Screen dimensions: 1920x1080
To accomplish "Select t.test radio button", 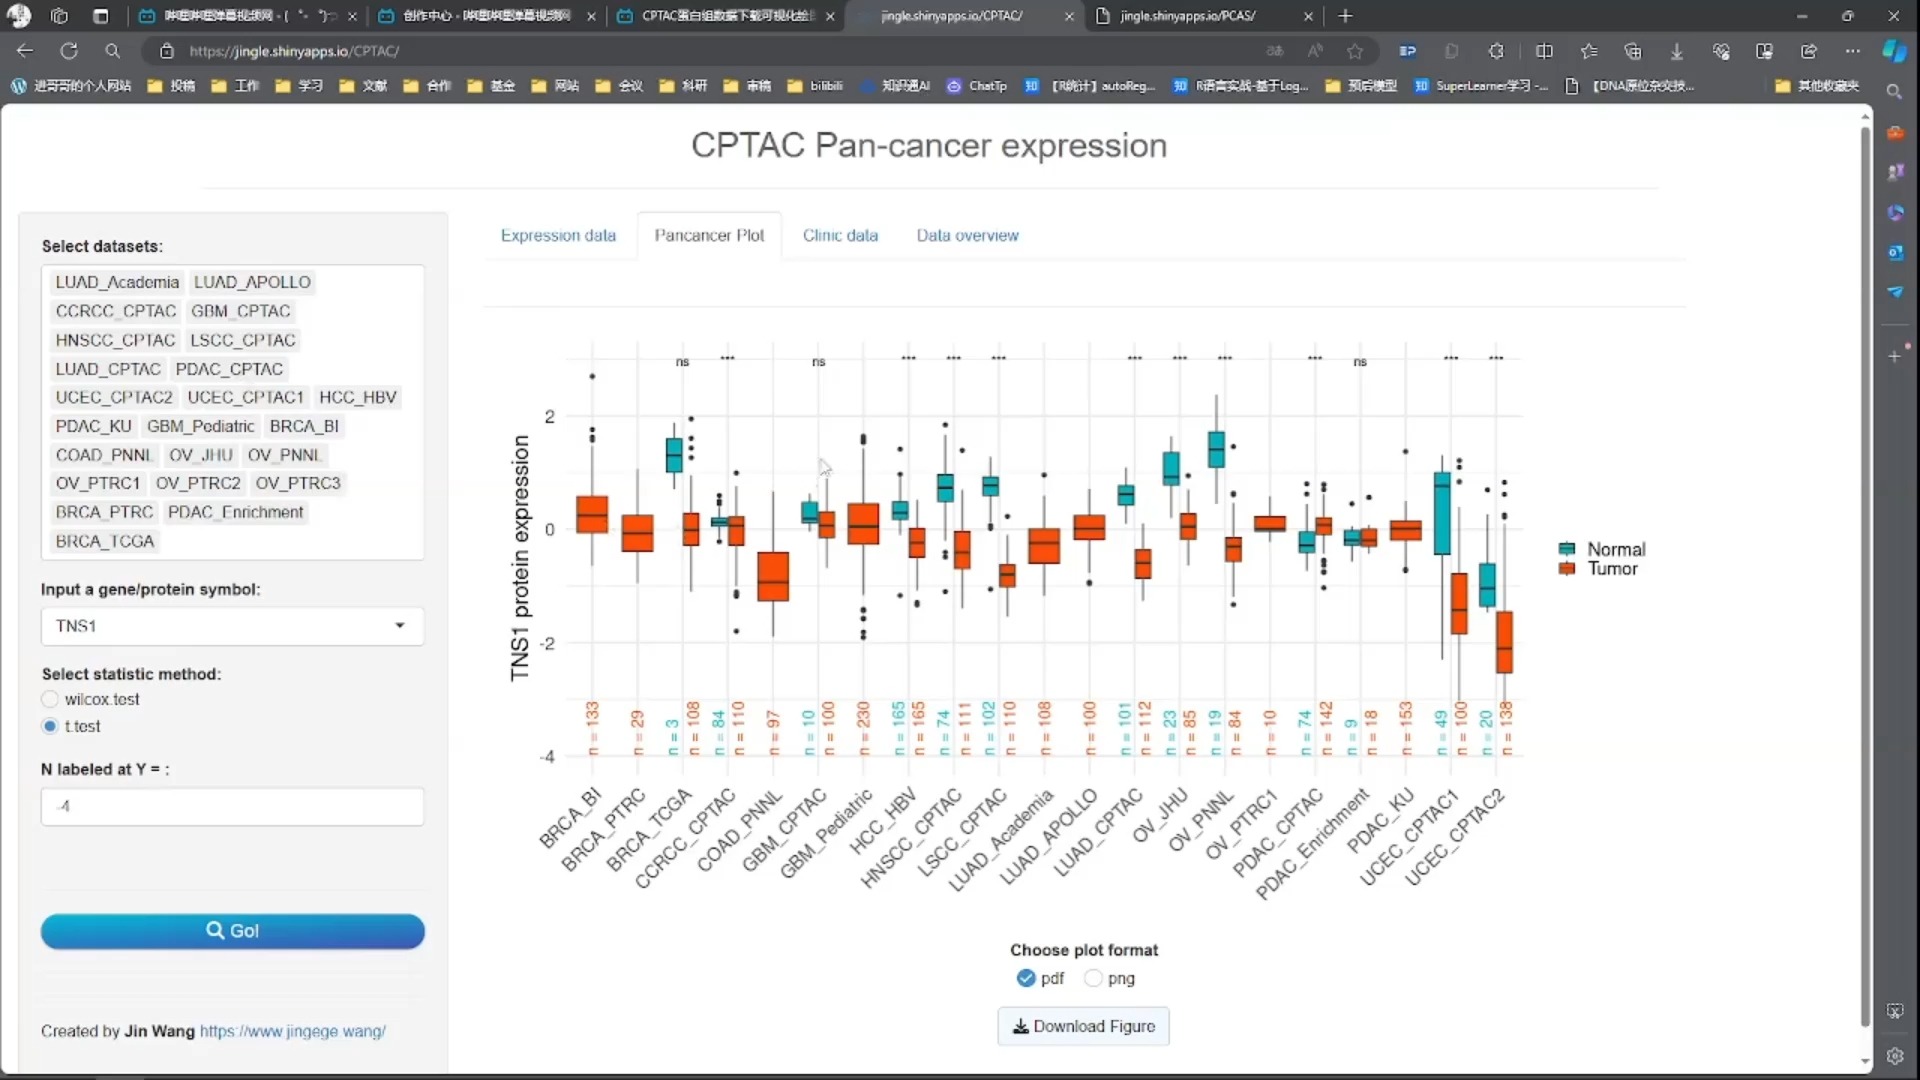I will tap(50, 727).
